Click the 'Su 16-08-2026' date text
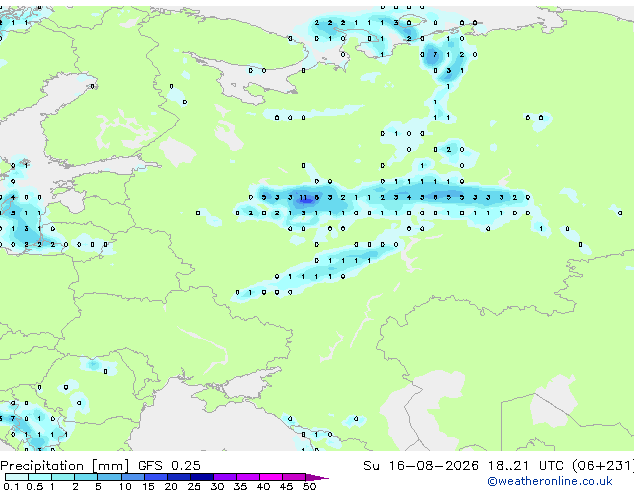Image resolution: width=634 pixels, height=490 pixels. coord(421,466)
